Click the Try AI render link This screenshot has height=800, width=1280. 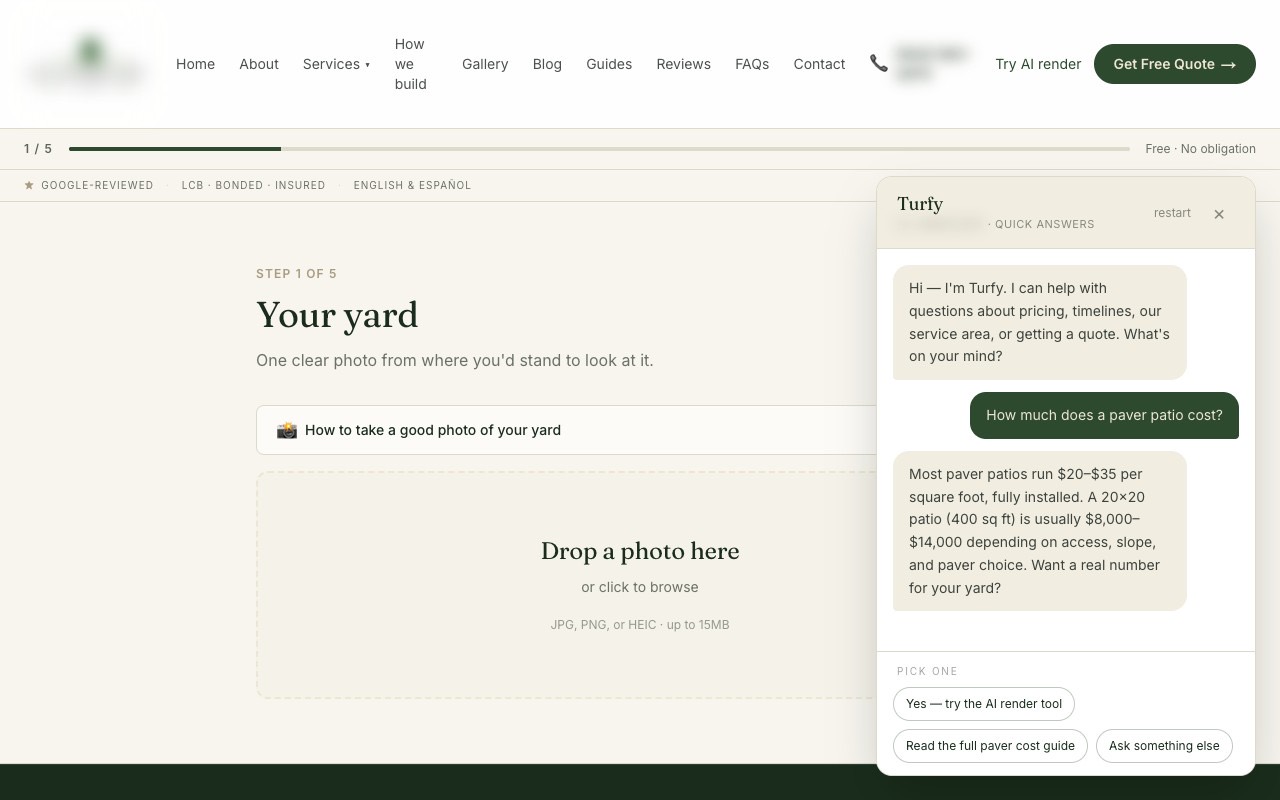point(1038,64)
